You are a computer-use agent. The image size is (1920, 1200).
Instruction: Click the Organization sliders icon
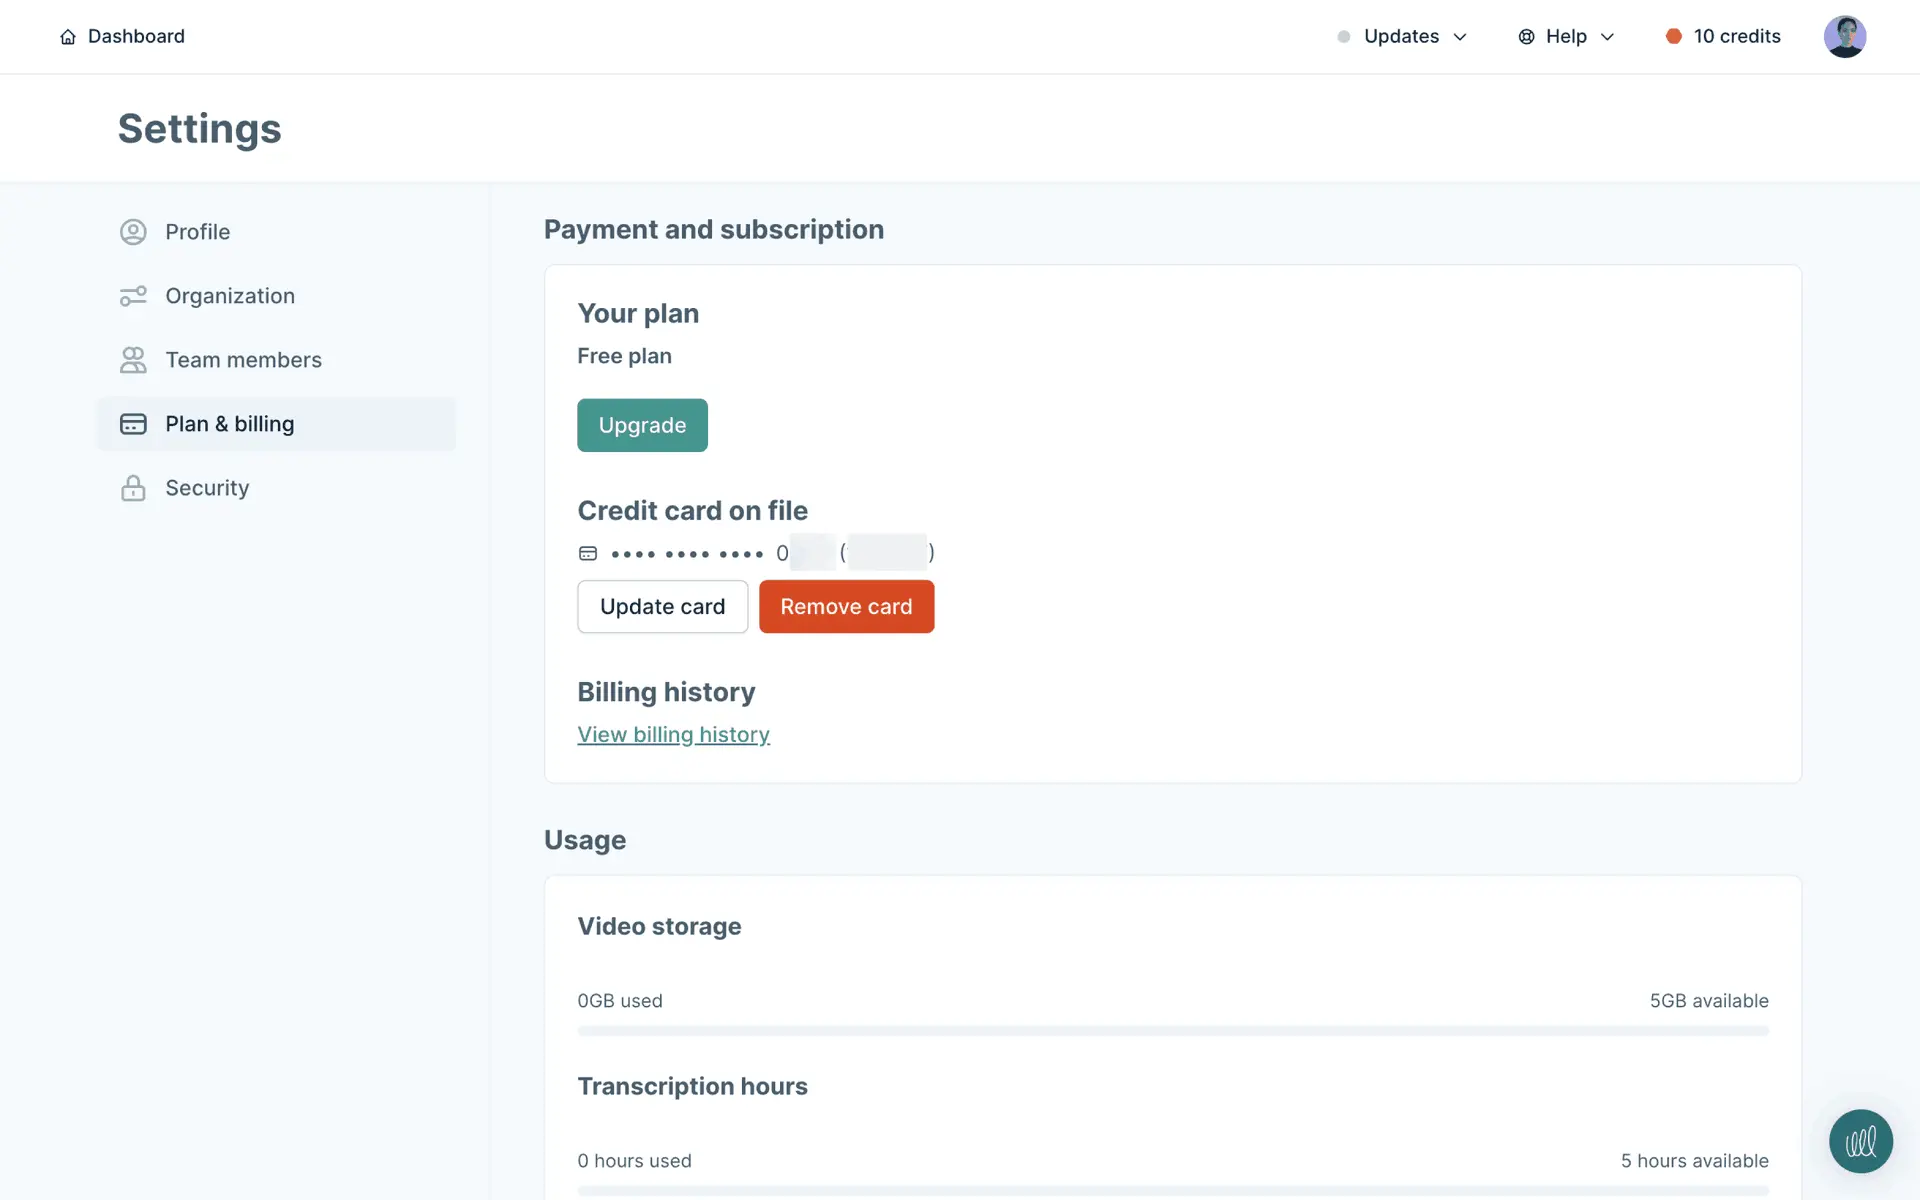click(x=133, y=296)
